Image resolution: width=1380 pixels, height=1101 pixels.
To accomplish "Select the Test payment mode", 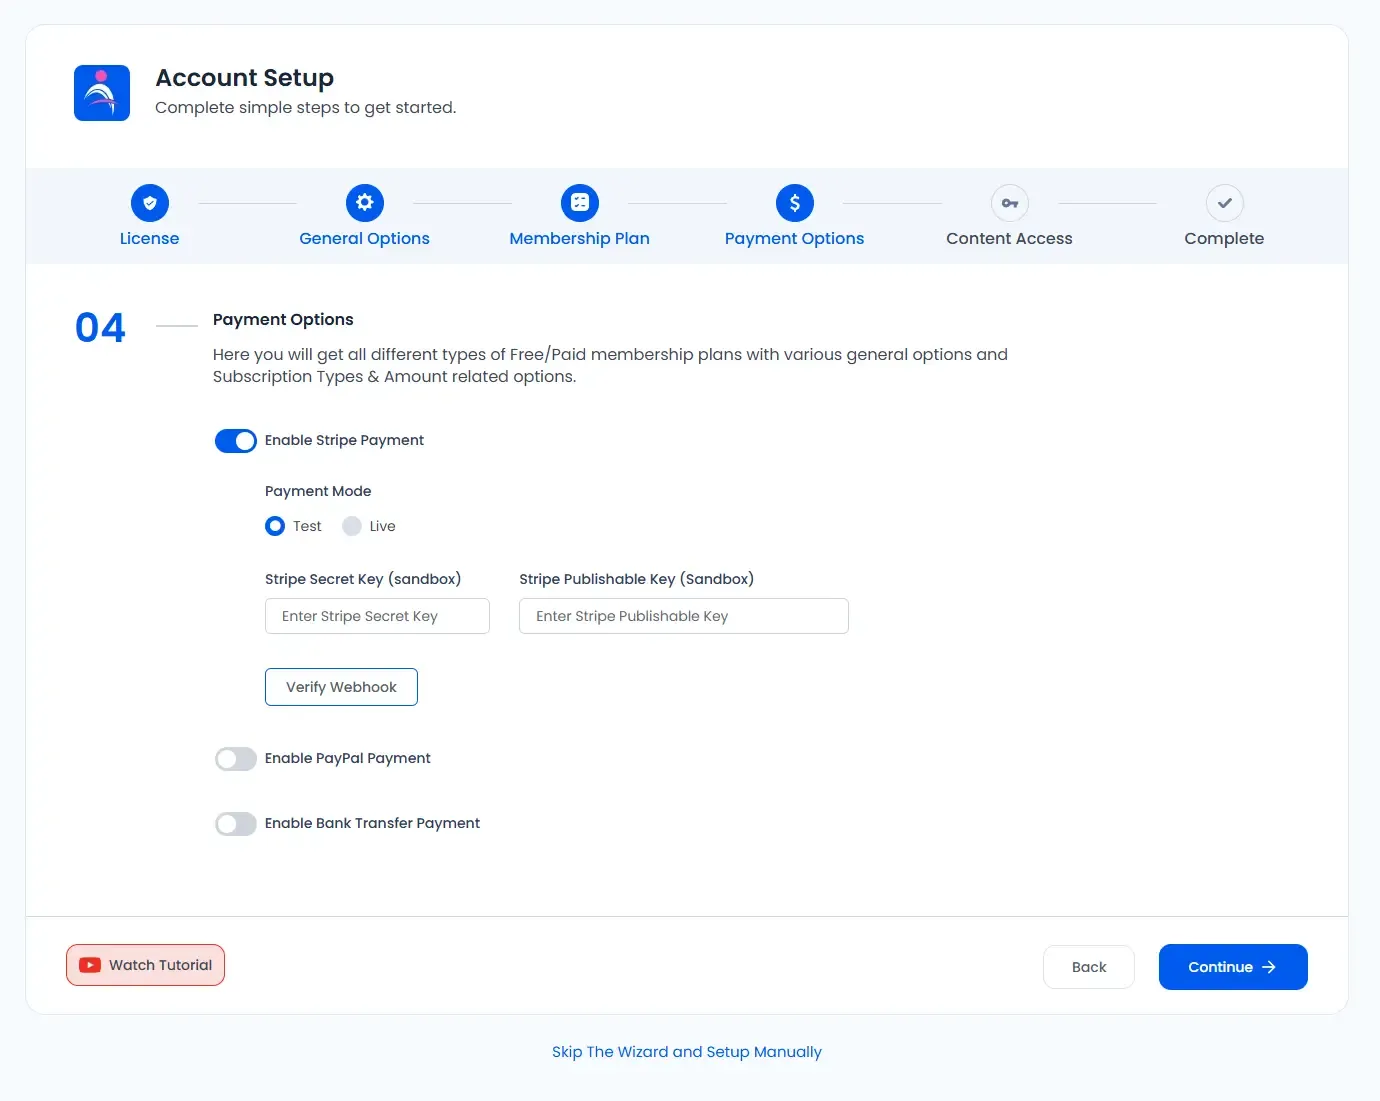I will point(274,525).
